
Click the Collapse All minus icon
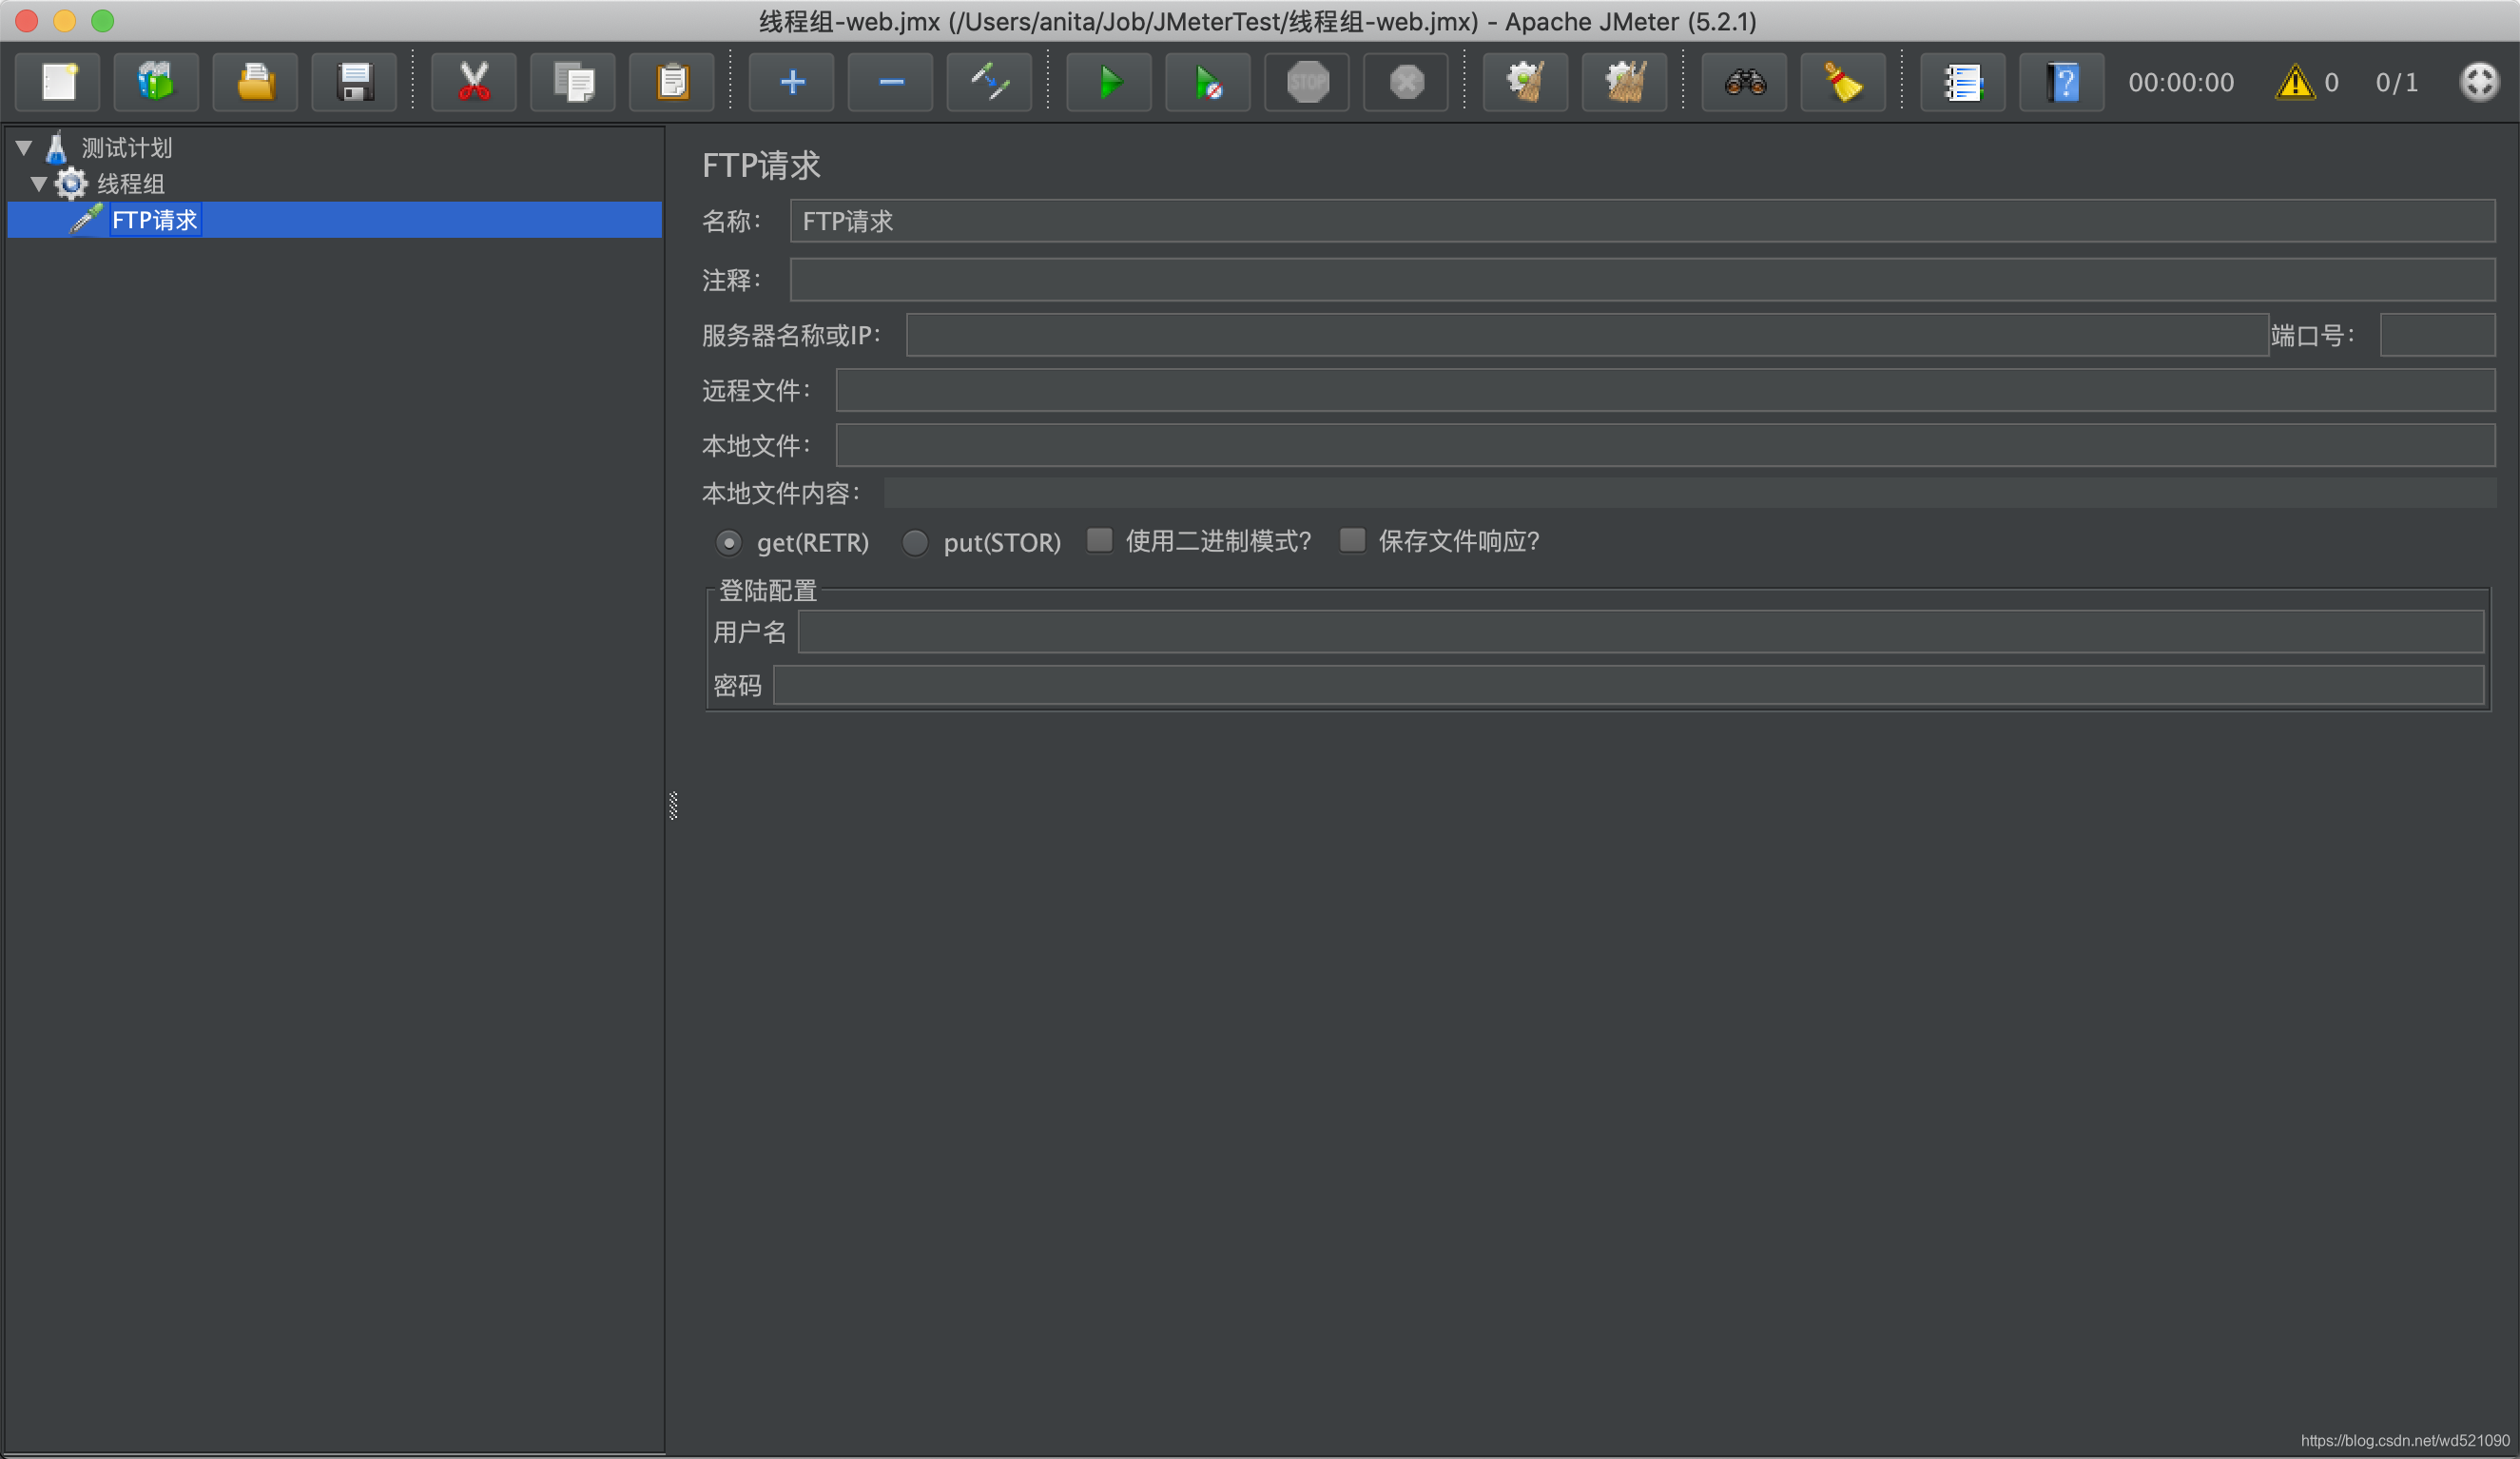point(891,82)
